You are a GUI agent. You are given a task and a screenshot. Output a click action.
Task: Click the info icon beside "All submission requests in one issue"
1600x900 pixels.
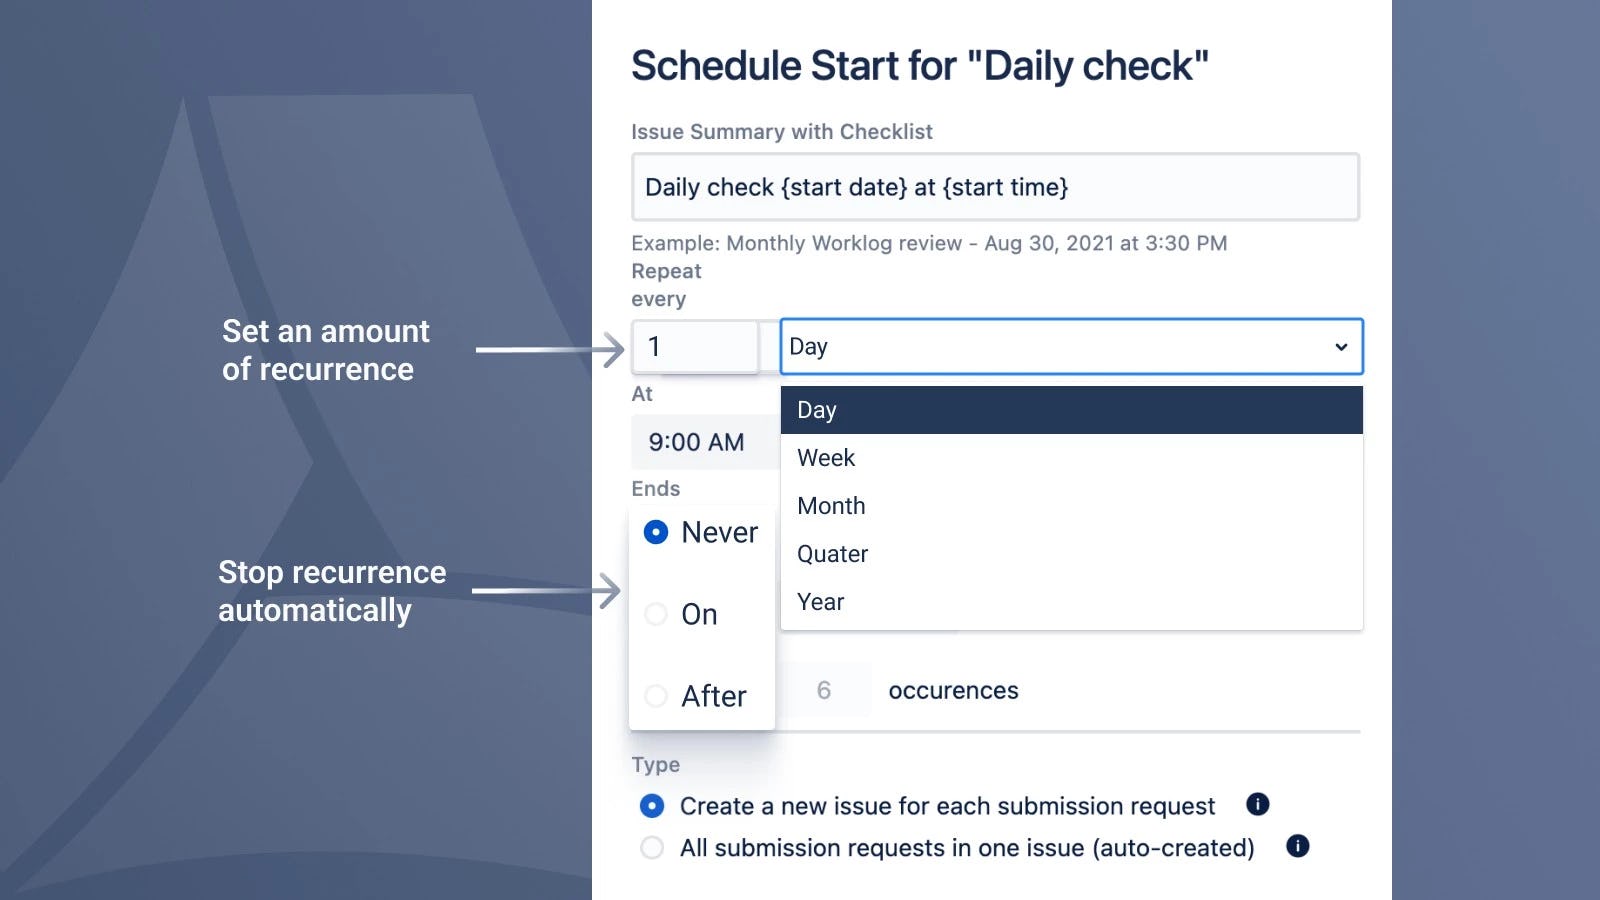tap(1298, 847)
